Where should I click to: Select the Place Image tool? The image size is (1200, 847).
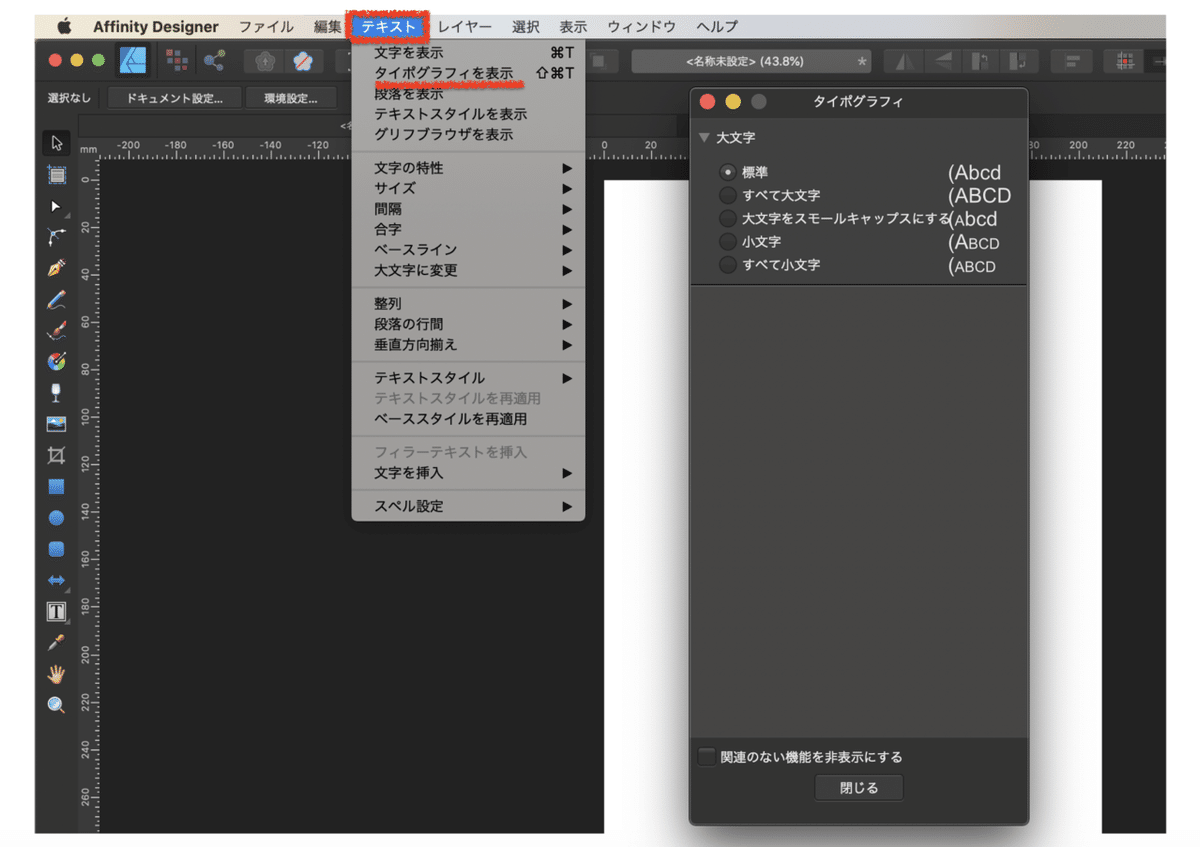click(56, 424)
